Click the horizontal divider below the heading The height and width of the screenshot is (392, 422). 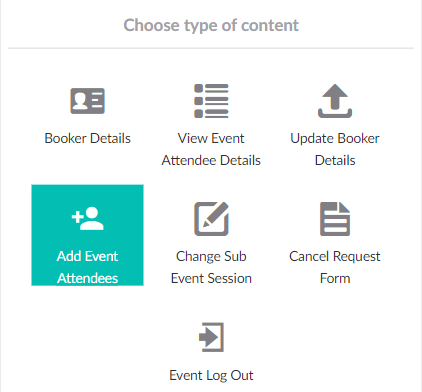(x=211, y=48)
